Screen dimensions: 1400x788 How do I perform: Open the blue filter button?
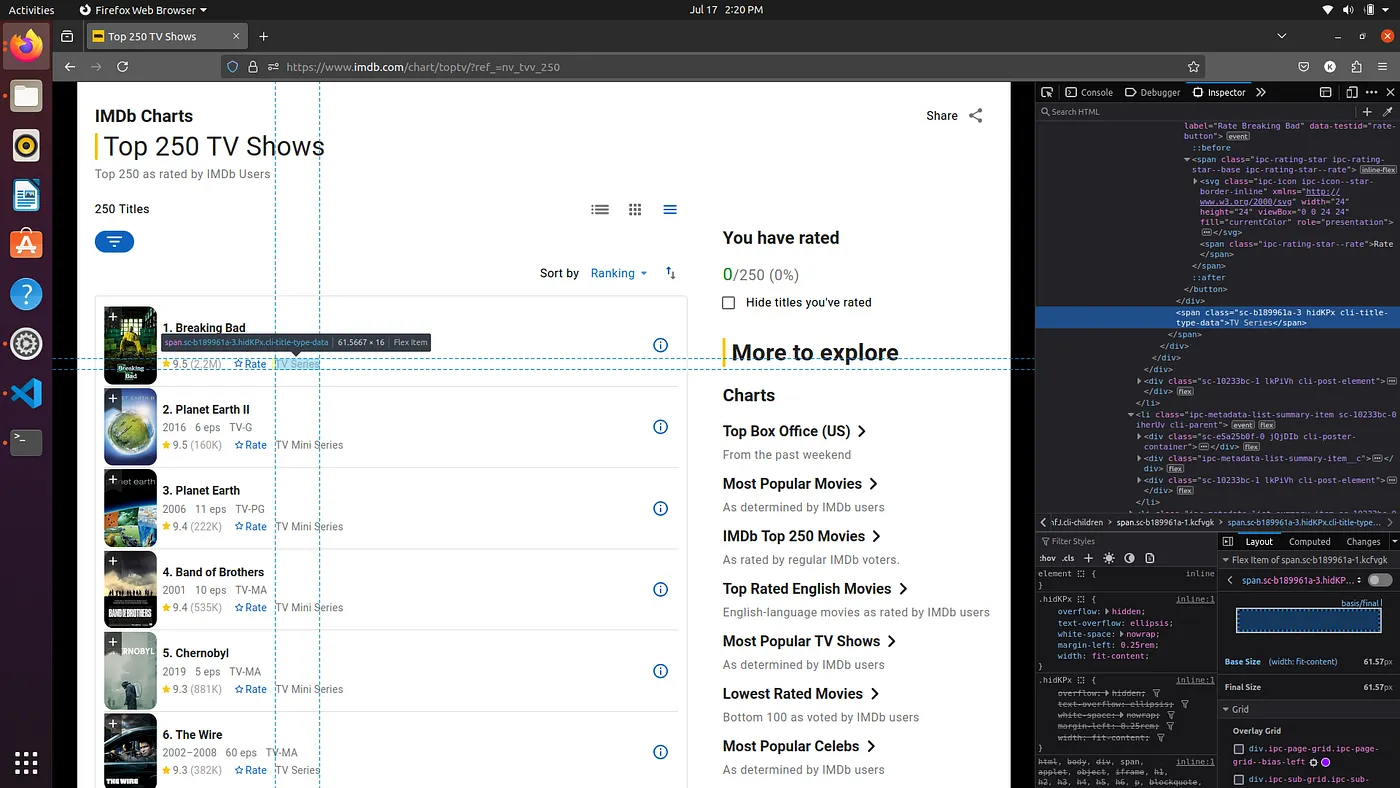pyautogui.click(x=114, y=241)
